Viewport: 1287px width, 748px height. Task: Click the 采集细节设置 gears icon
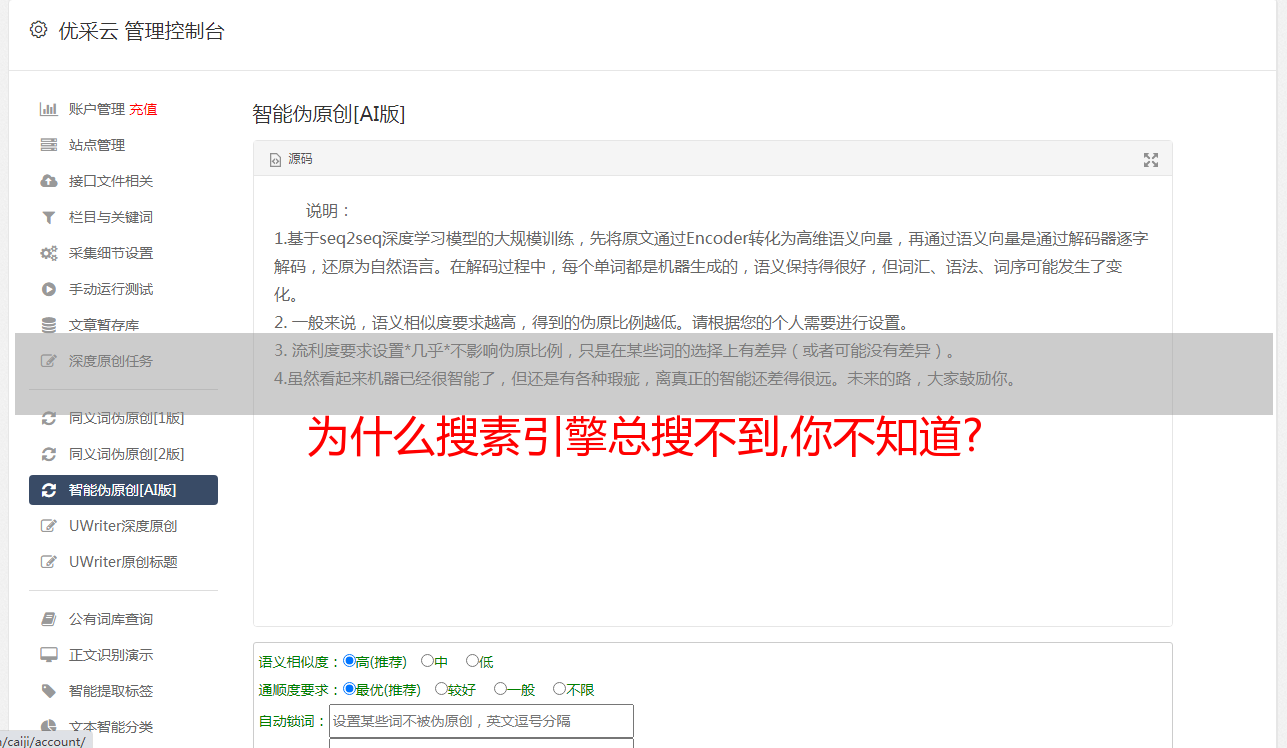pos(48,253)
